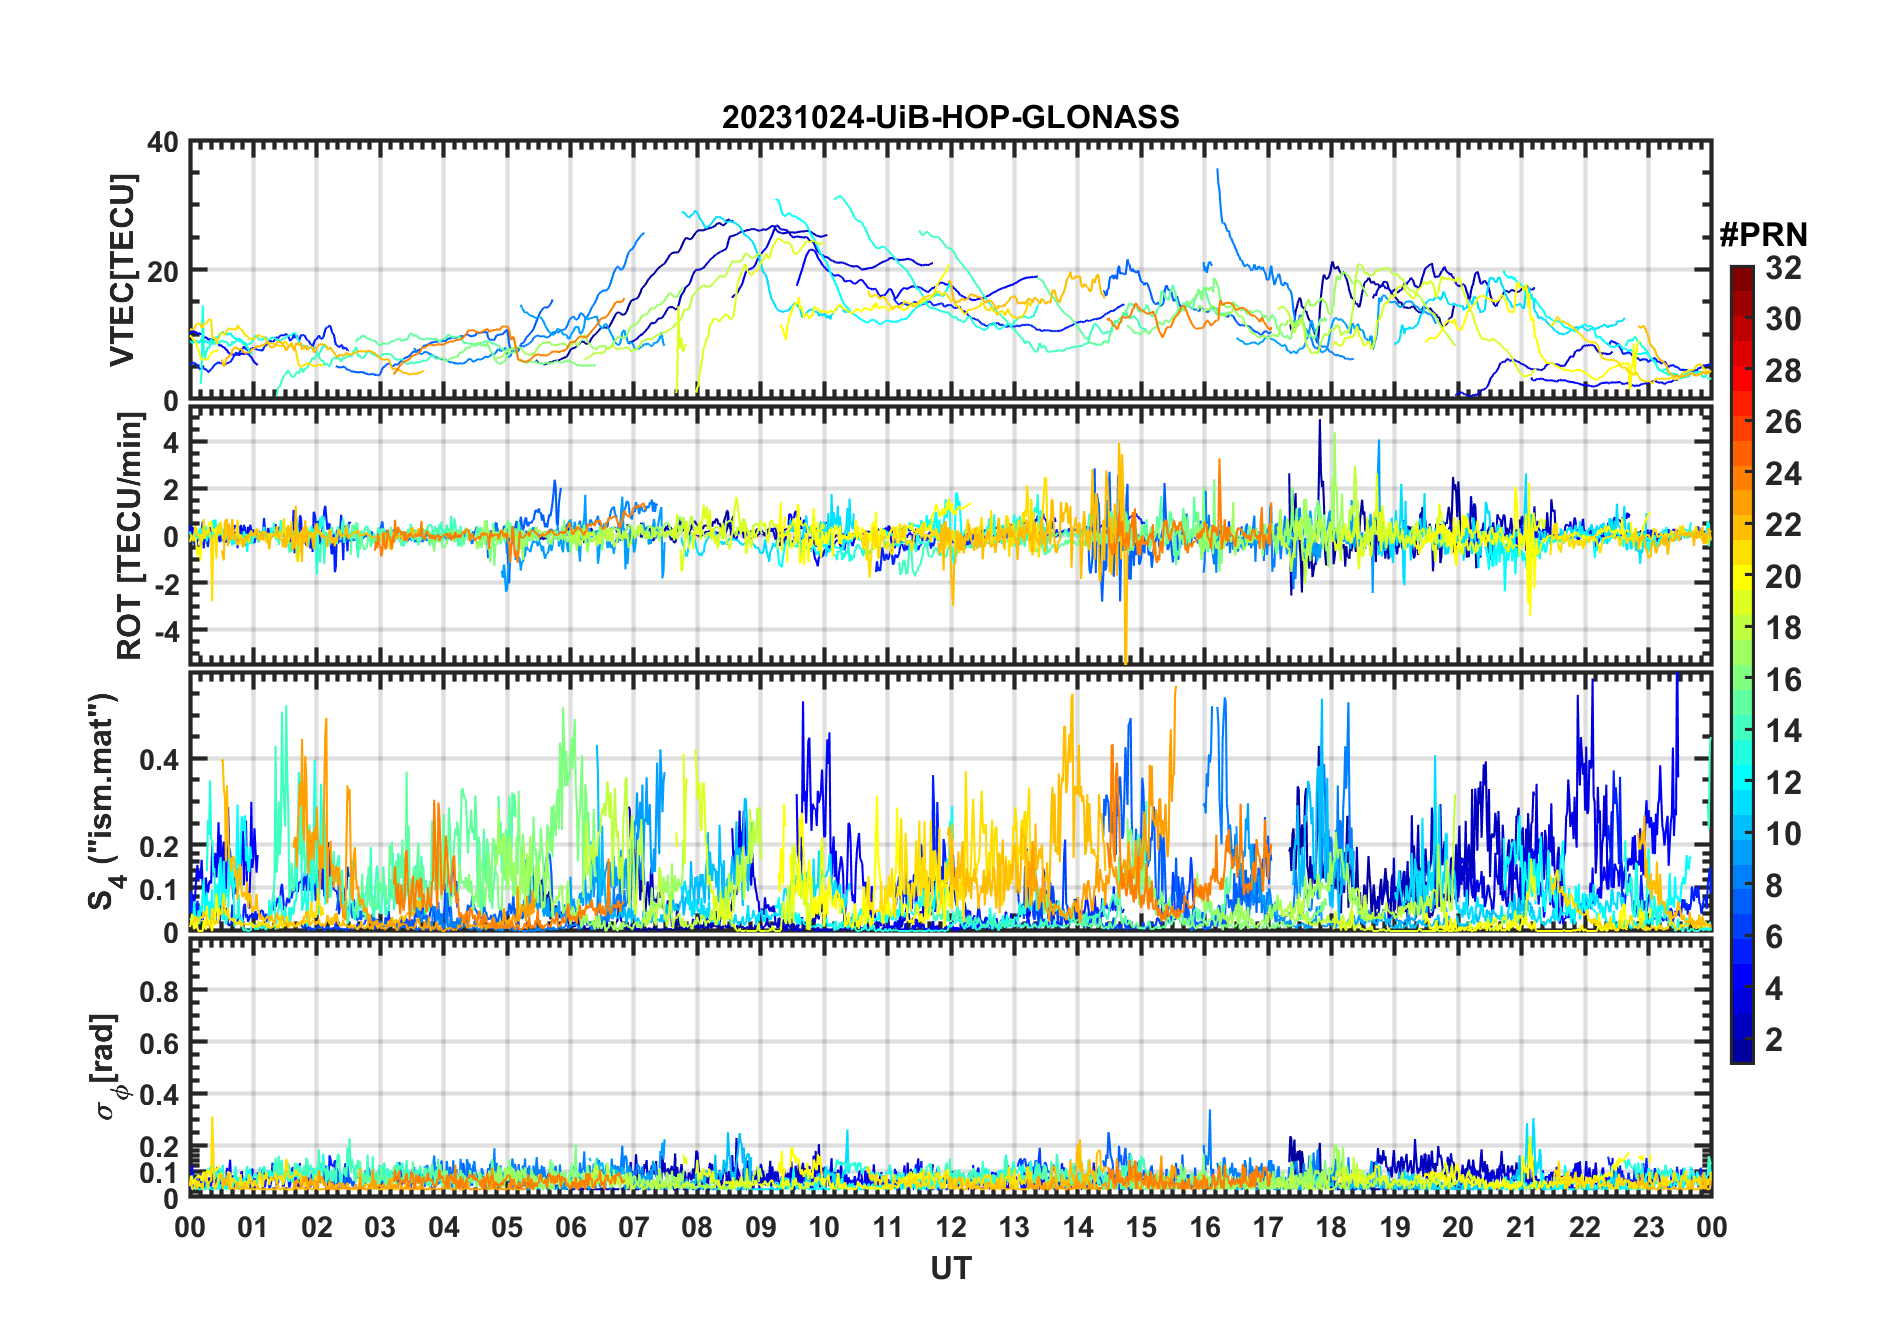Click colorbar tick label 16
1902x1330 pixels.
tap(1783, 680)
